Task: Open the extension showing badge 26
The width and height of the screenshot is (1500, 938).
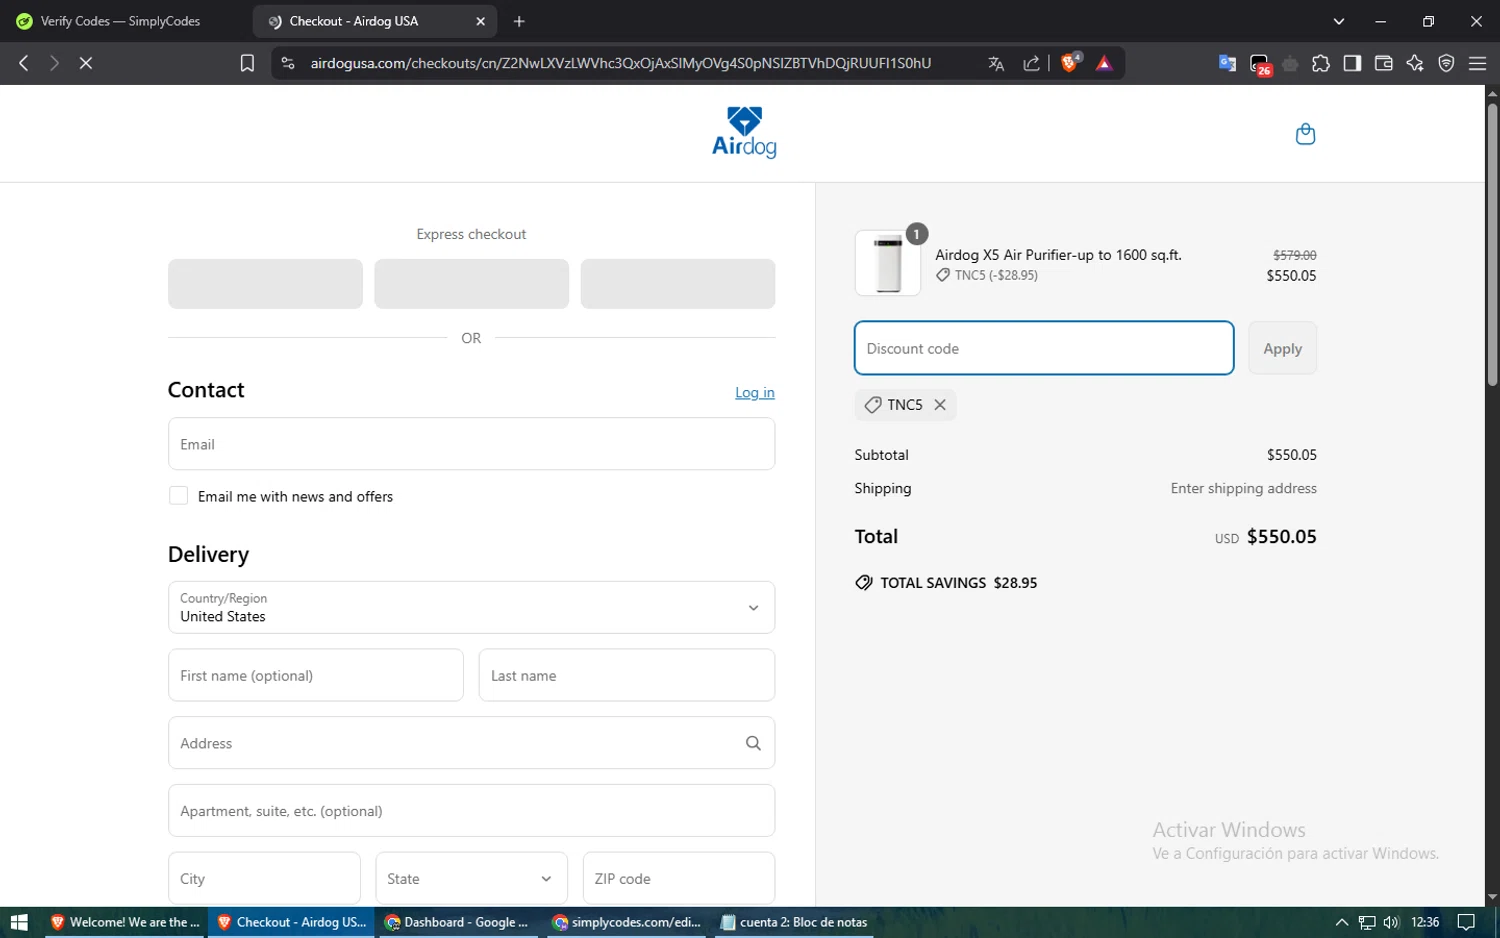Action: click(1260, 64)
